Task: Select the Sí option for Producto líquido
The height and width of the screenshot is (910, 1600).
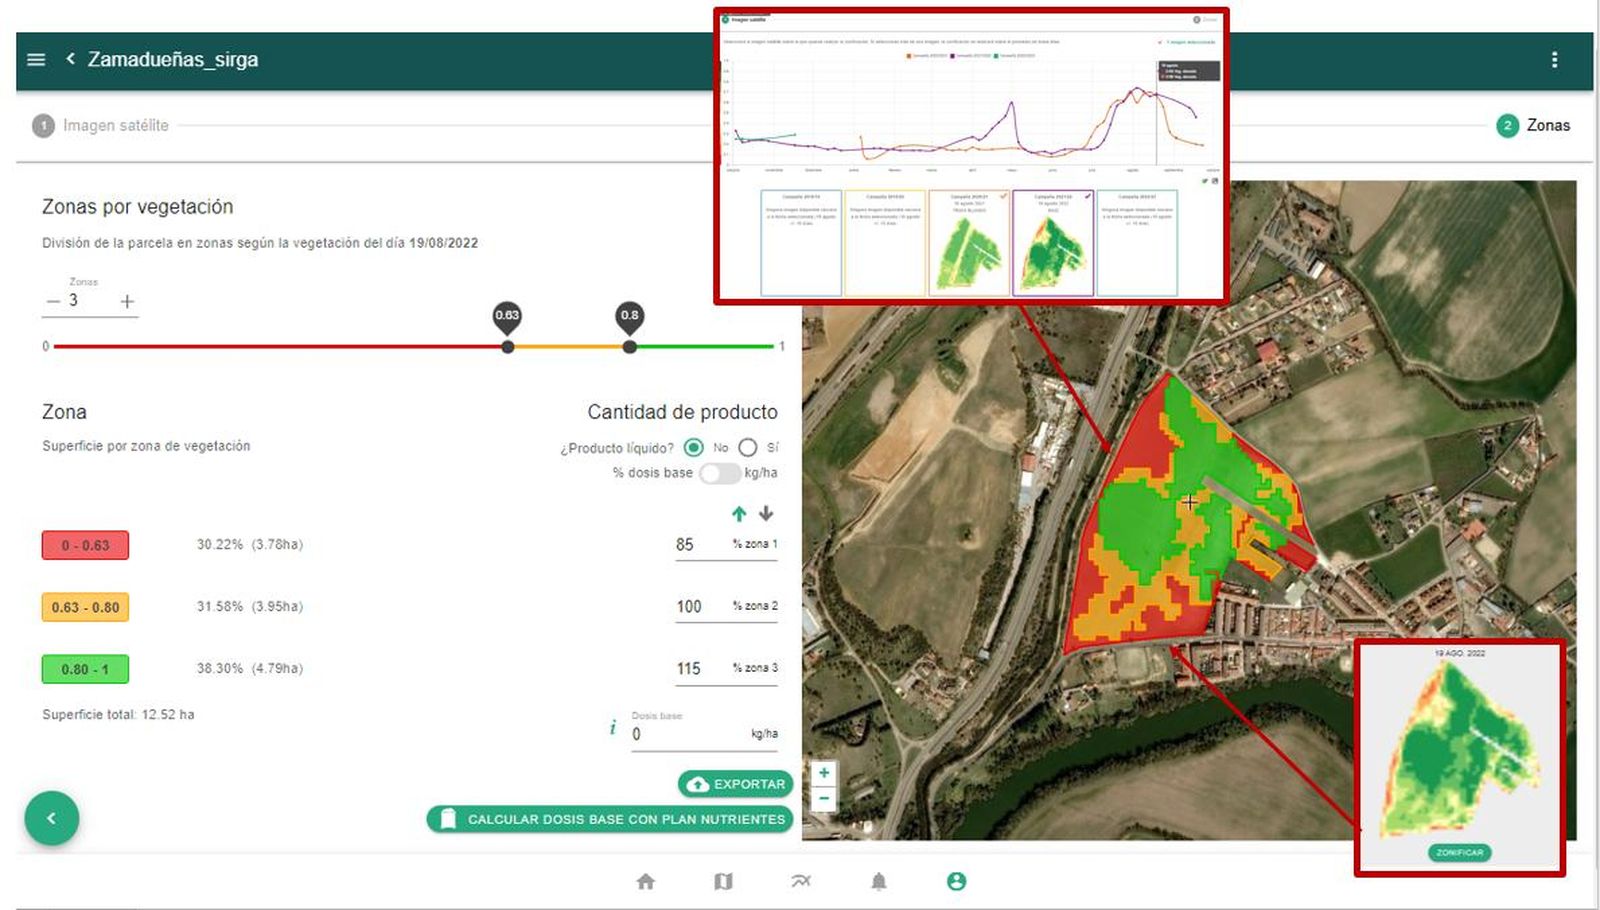Action: point(747,448)
